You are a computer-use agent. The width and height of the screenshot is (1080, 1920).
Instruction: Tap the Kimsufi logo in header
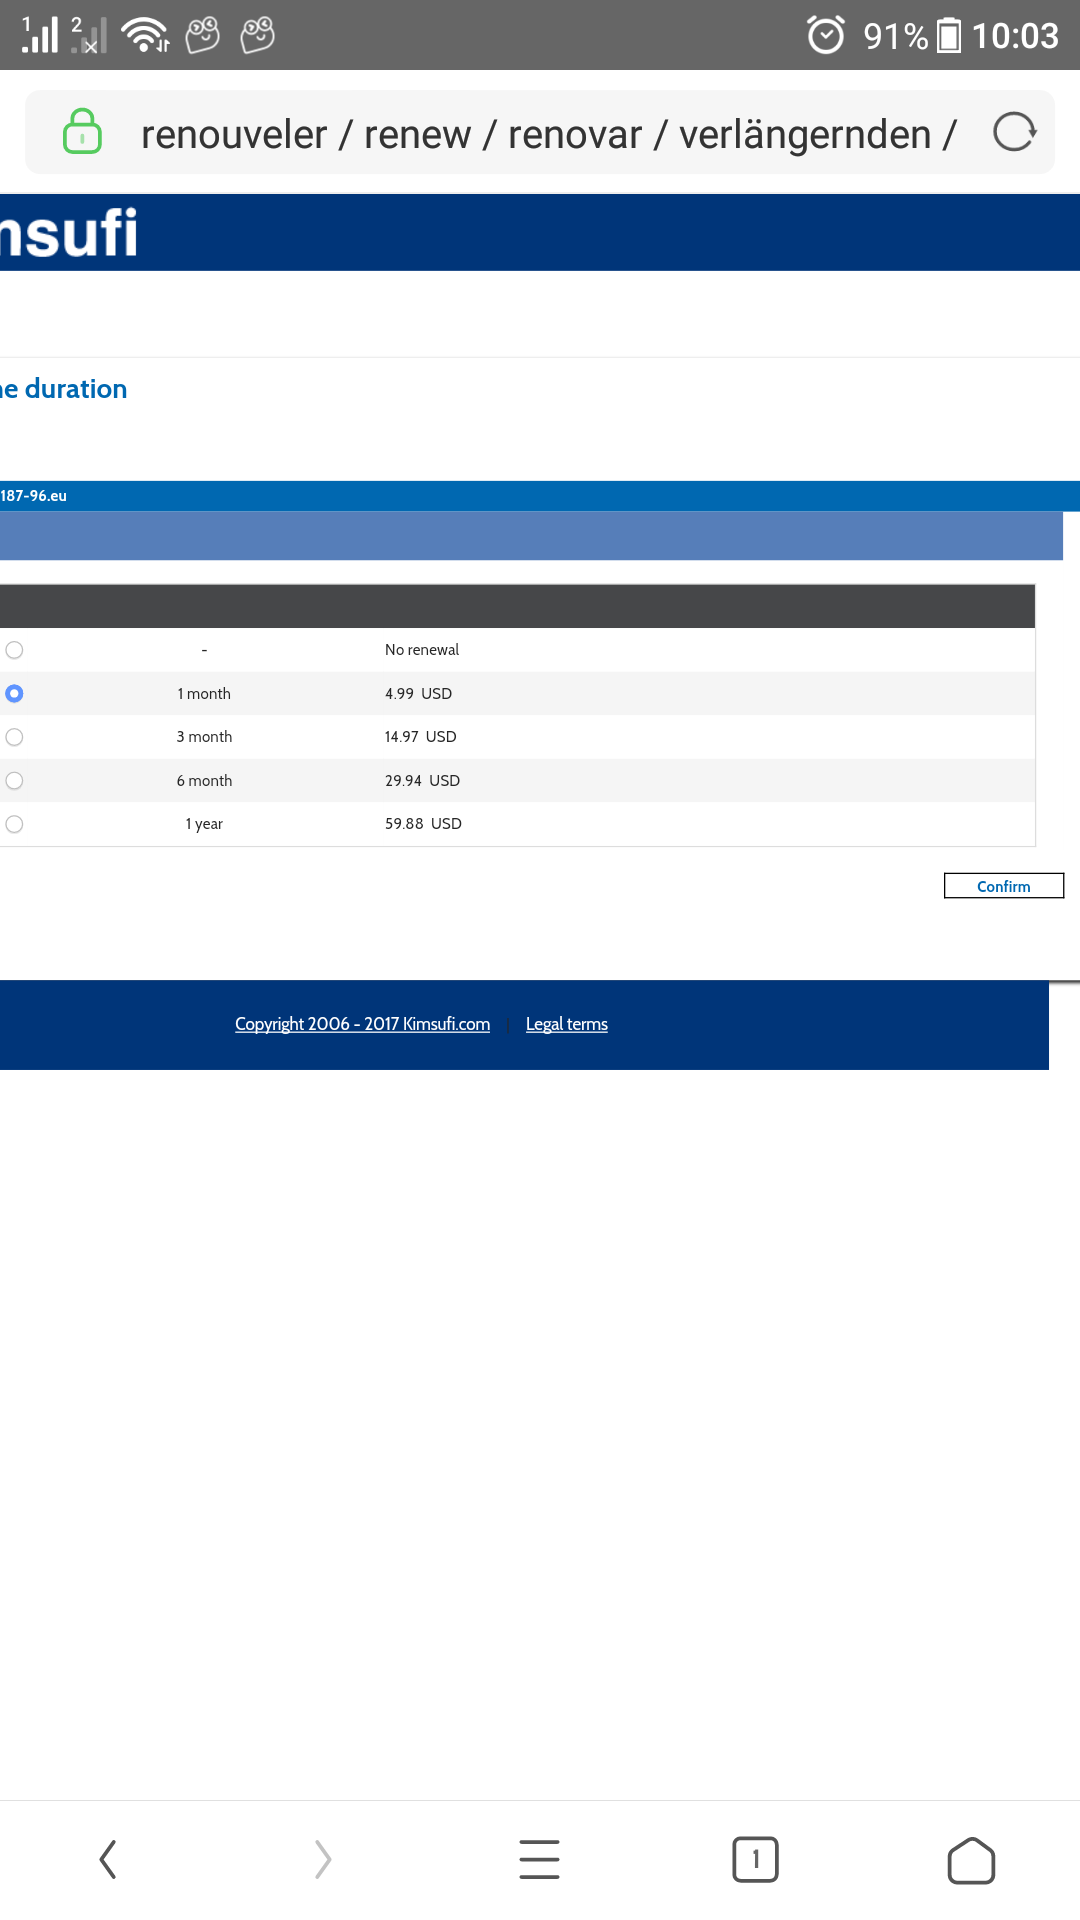tap(69, 233)
